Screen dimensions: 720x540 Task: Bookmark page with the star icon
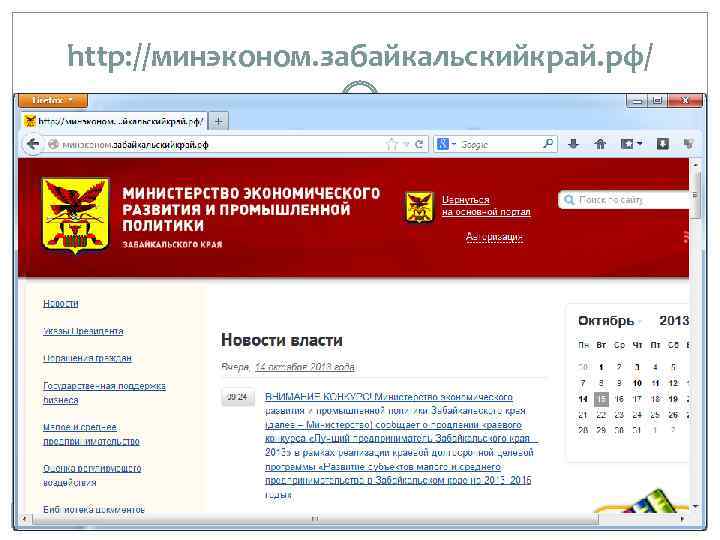pyautogui.click(x=392, y=145)
